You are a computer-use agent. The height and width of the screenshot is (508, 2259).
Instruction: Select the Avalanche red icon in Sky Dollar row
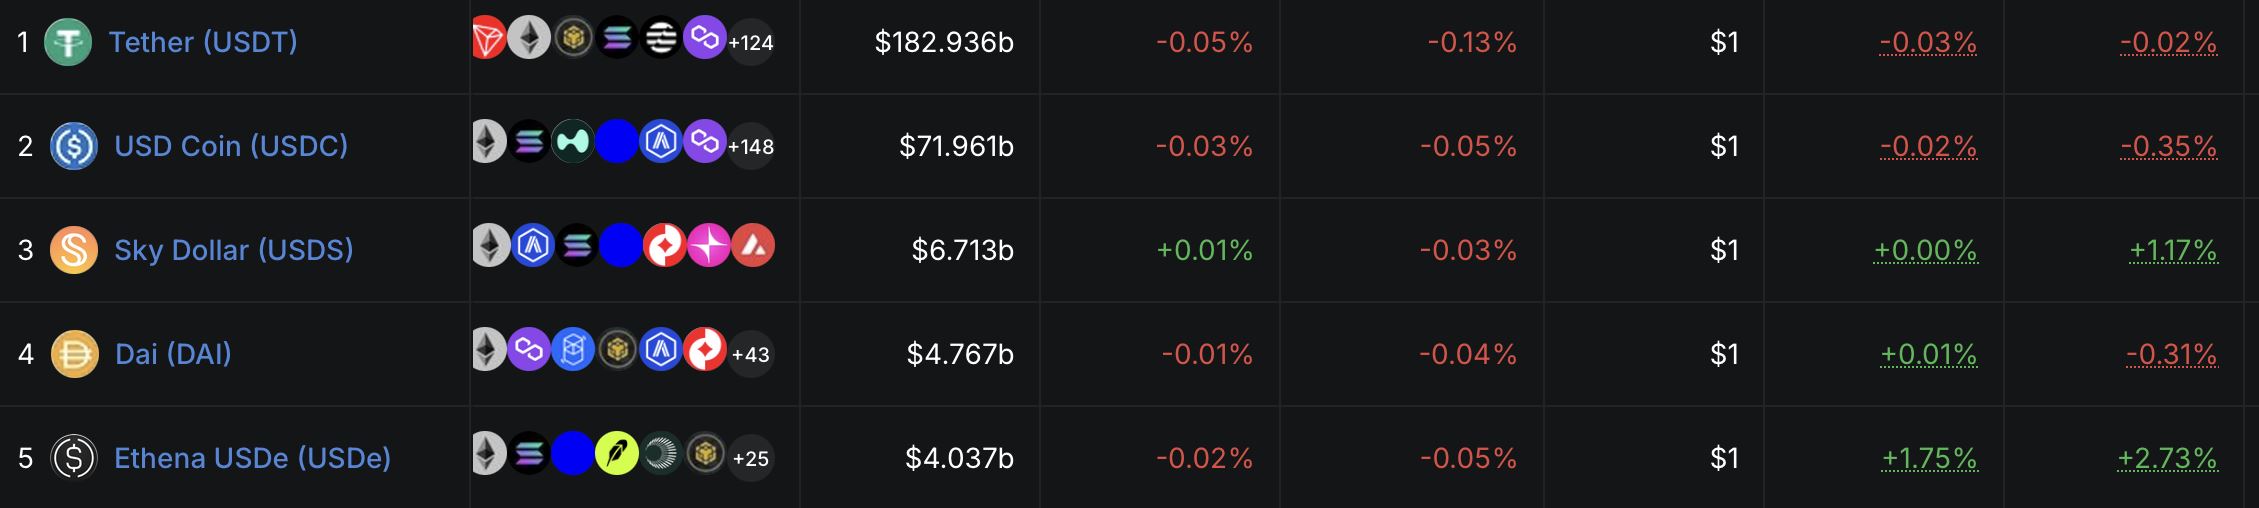pyautogui.click(x=753, y=246)
